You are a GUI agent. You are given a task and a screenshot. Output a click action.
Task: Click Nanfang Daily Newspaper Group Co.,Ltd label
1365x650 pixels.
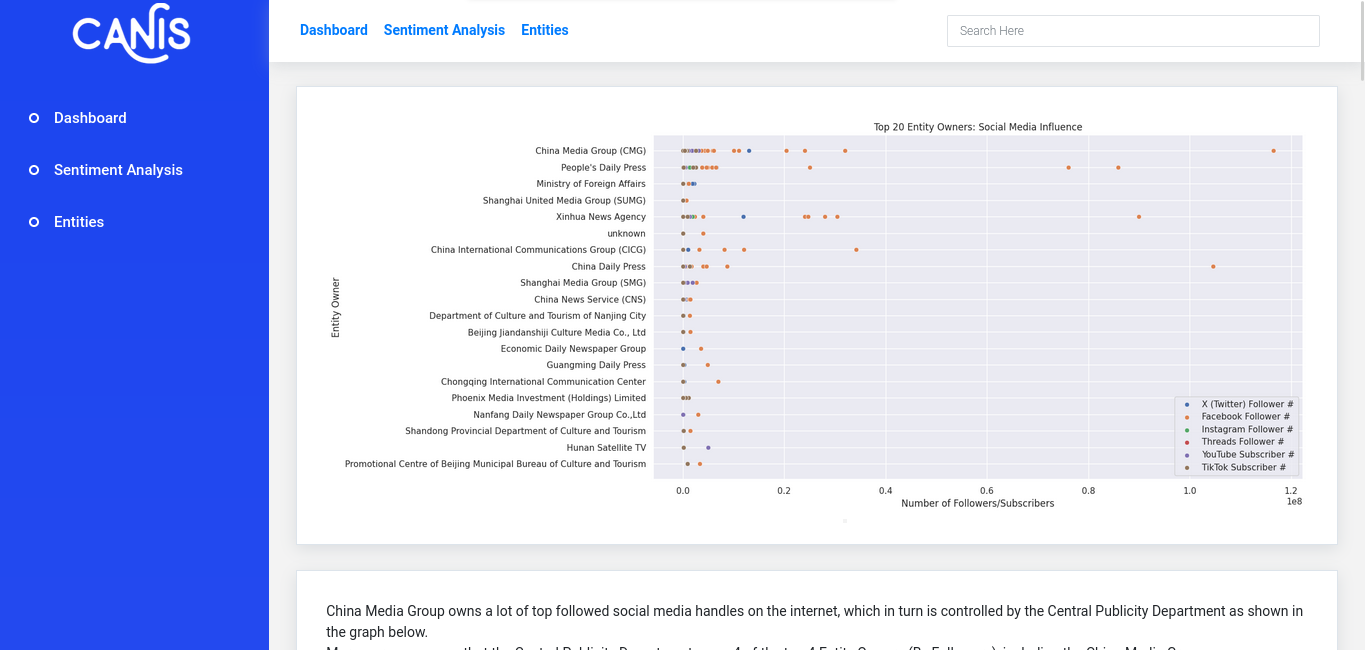560,415
